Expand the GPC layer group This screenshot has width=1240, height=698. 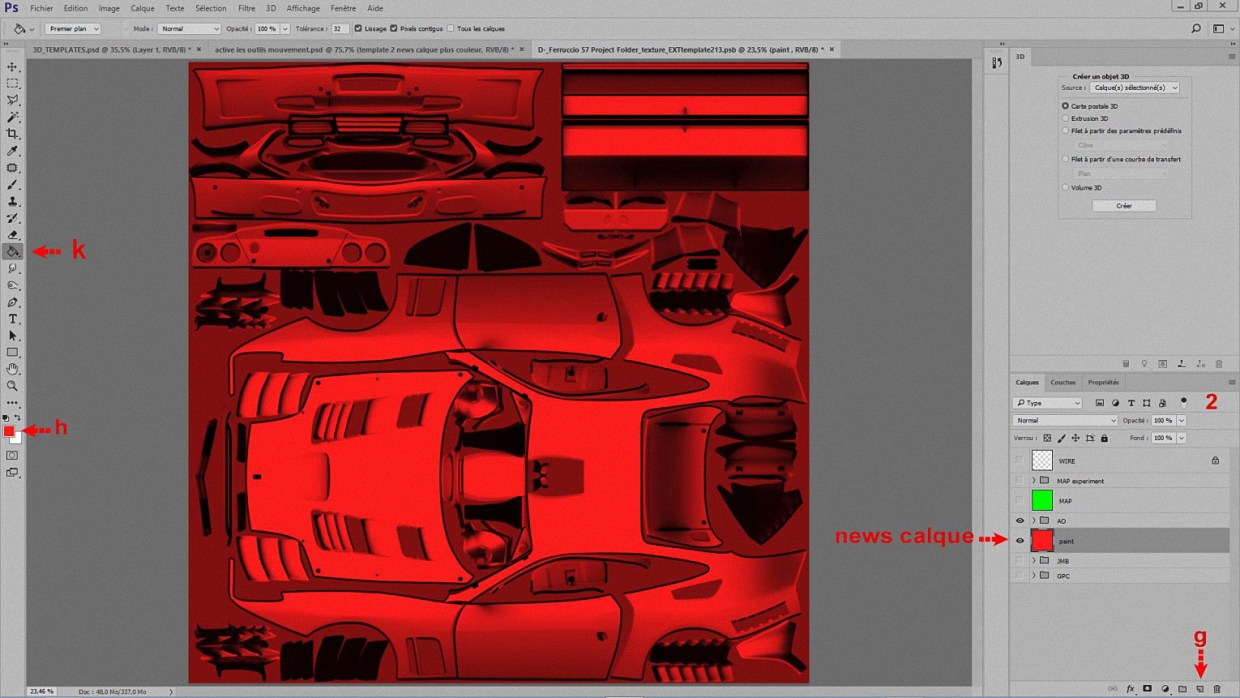pyautogui.click(x=1034, y=576)
